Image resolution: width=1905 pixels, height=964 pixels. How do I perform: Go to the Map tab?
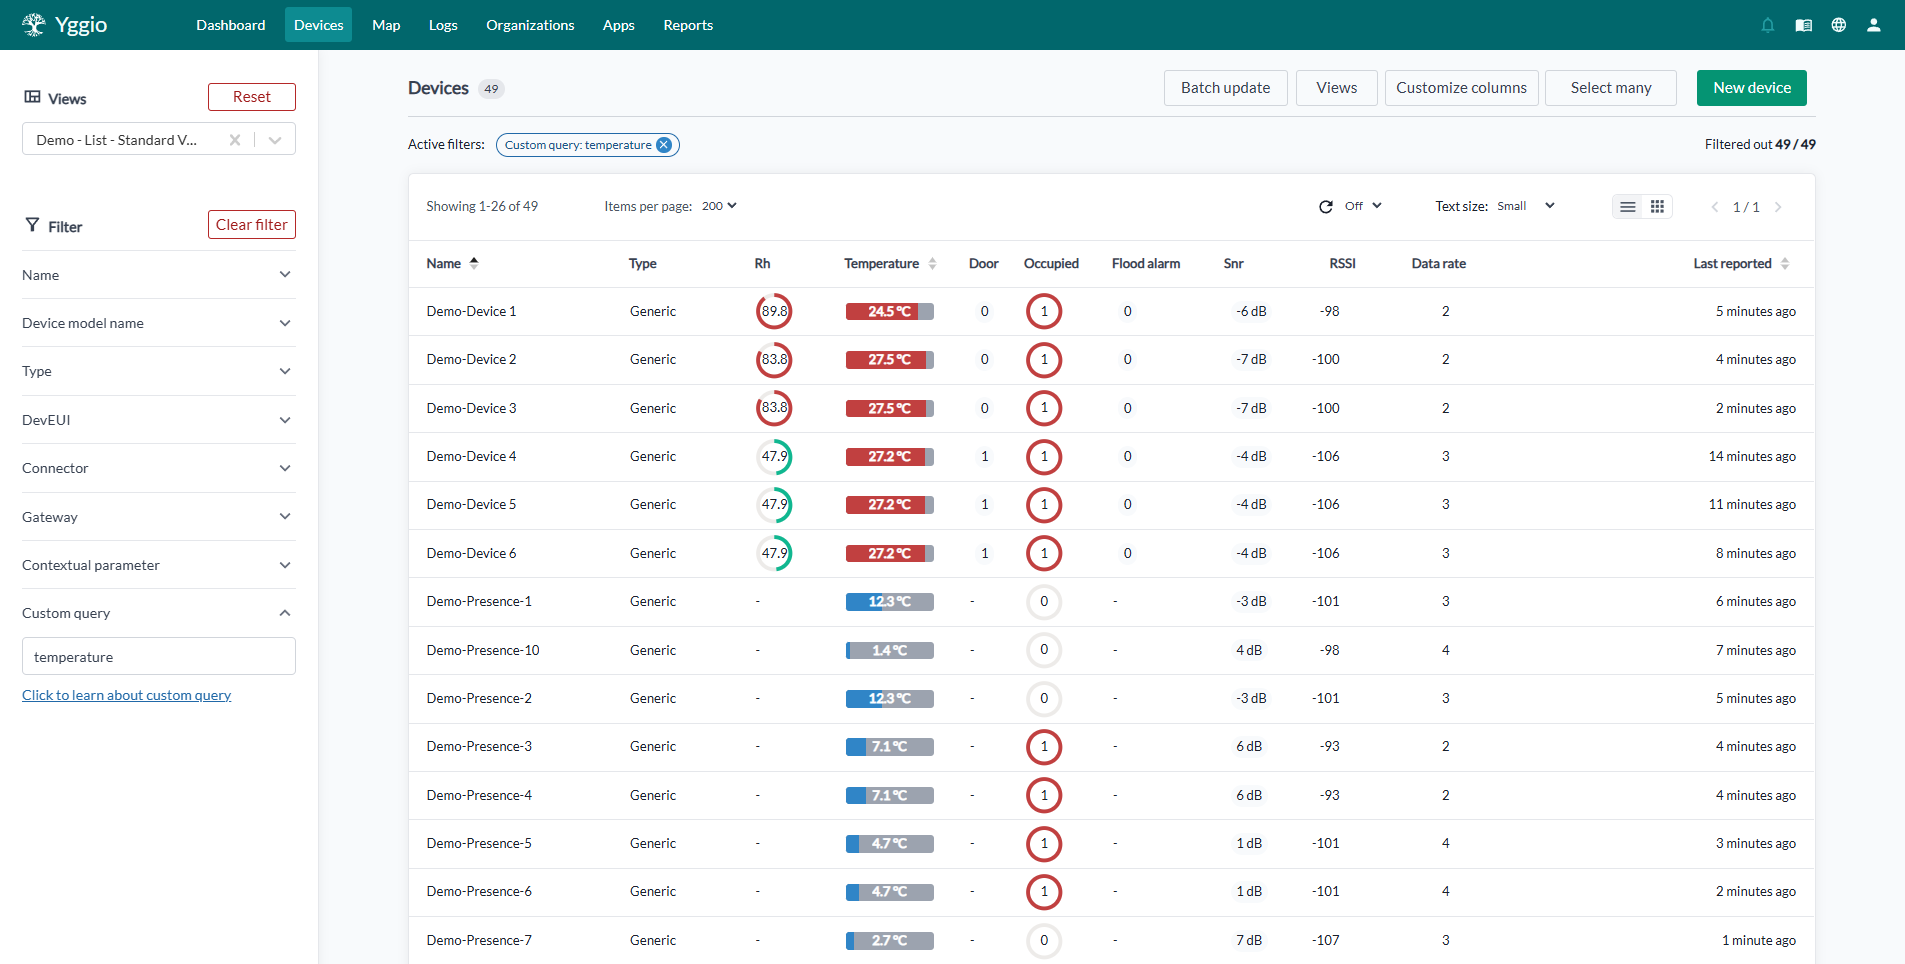tap(386, 25)
